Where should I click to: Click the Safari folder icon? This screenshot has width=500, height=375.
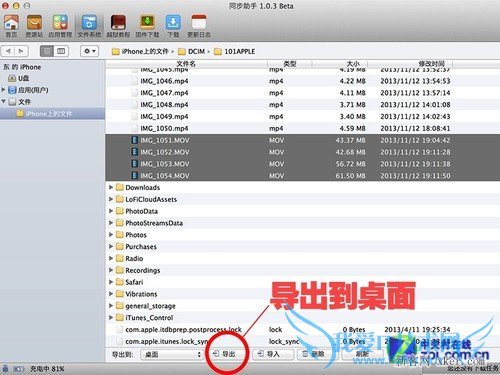coord(120,282)
